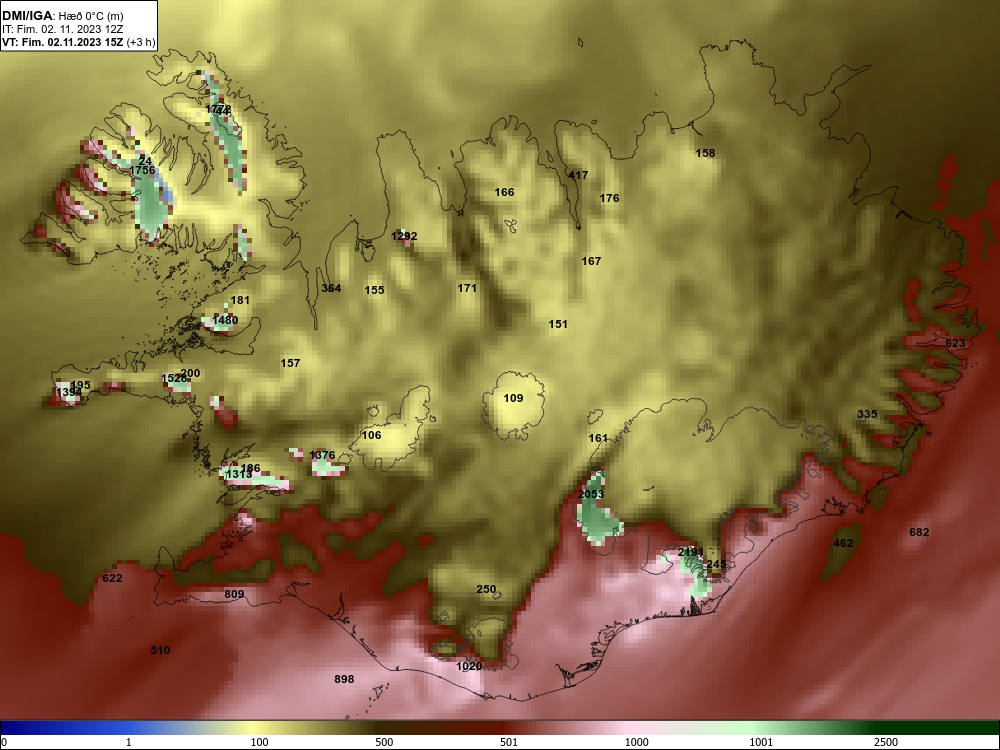Select the value label '335' in the east
Image resolution: width=1000 pixels, height=750 pixels.
(x=867, y=415)
